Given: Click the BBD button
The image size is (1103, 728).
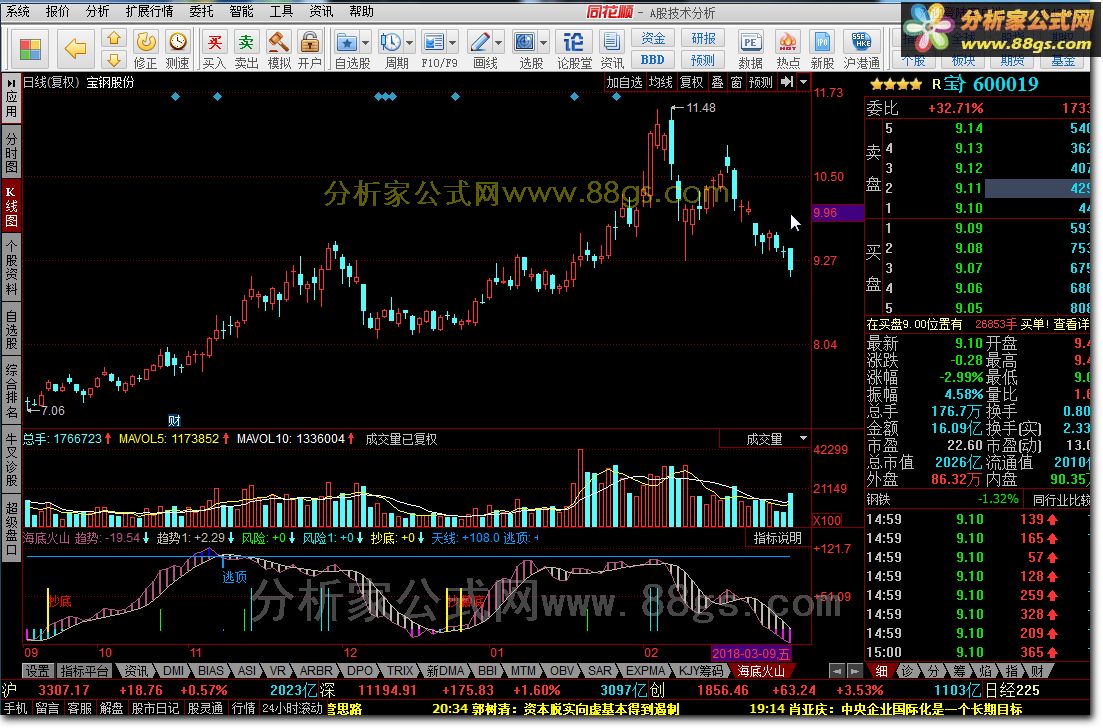Looking at the screenshot, I should 653,60.
